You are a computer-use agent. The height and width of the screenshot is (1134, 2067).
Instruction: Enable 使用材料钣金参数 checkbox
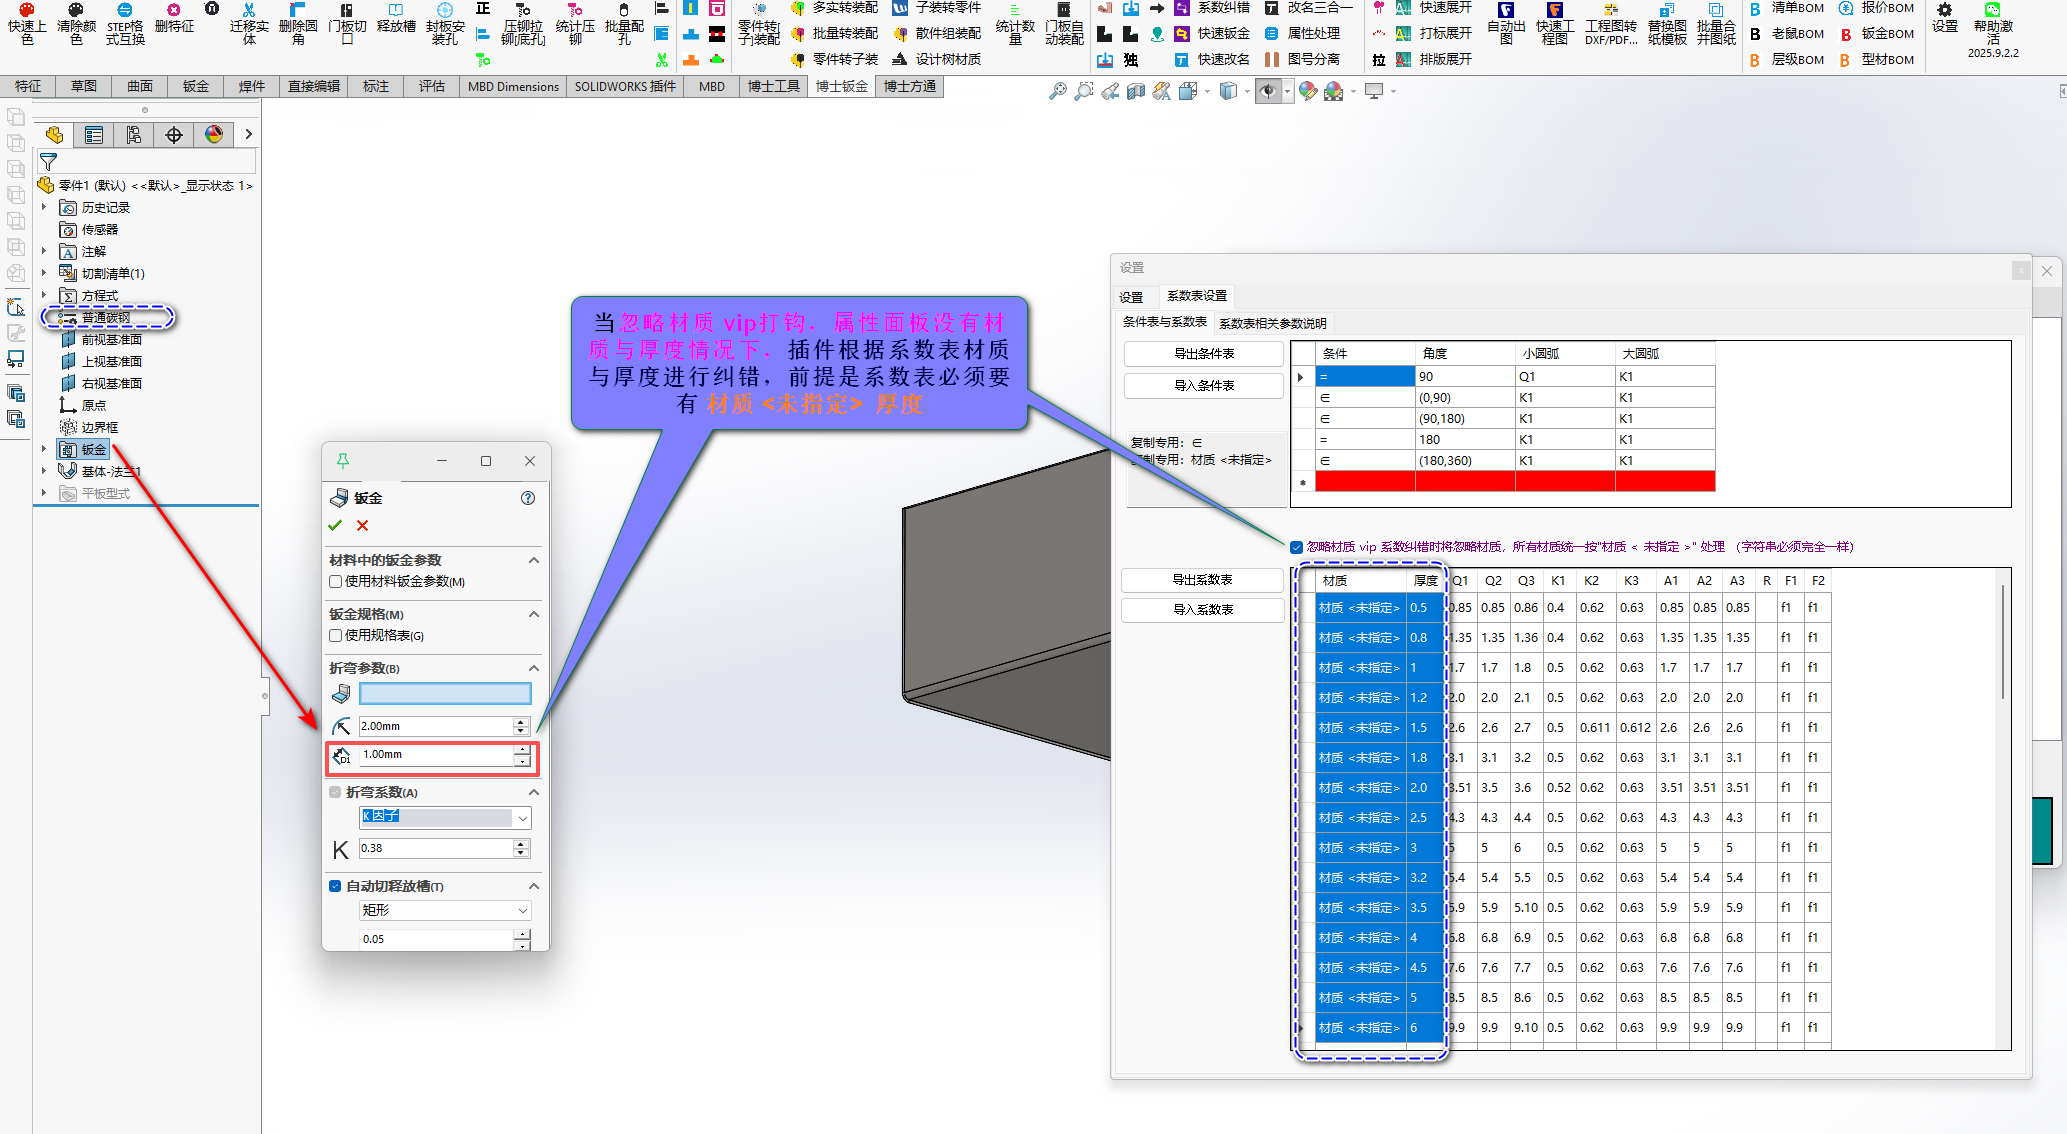[x=336, y=581]
